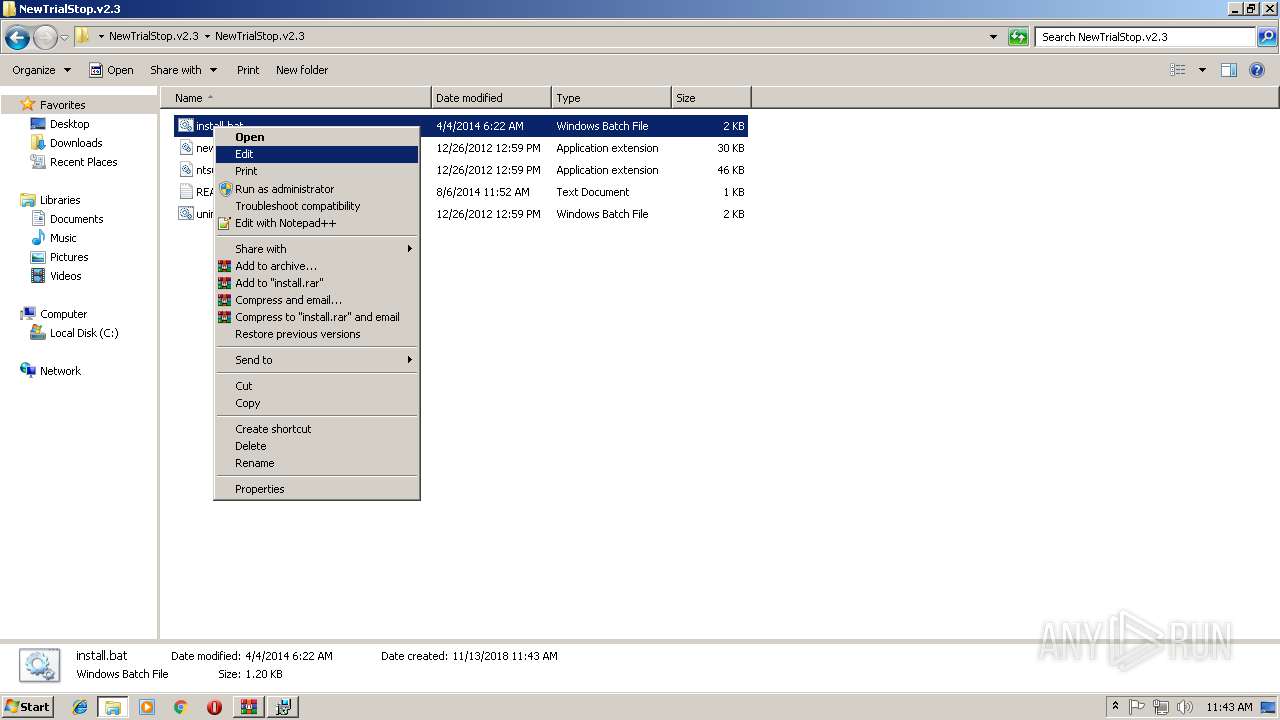Select Run as administrator
Image resolution: width=1280 pixels, height=720 pixels.
point(317,189)
